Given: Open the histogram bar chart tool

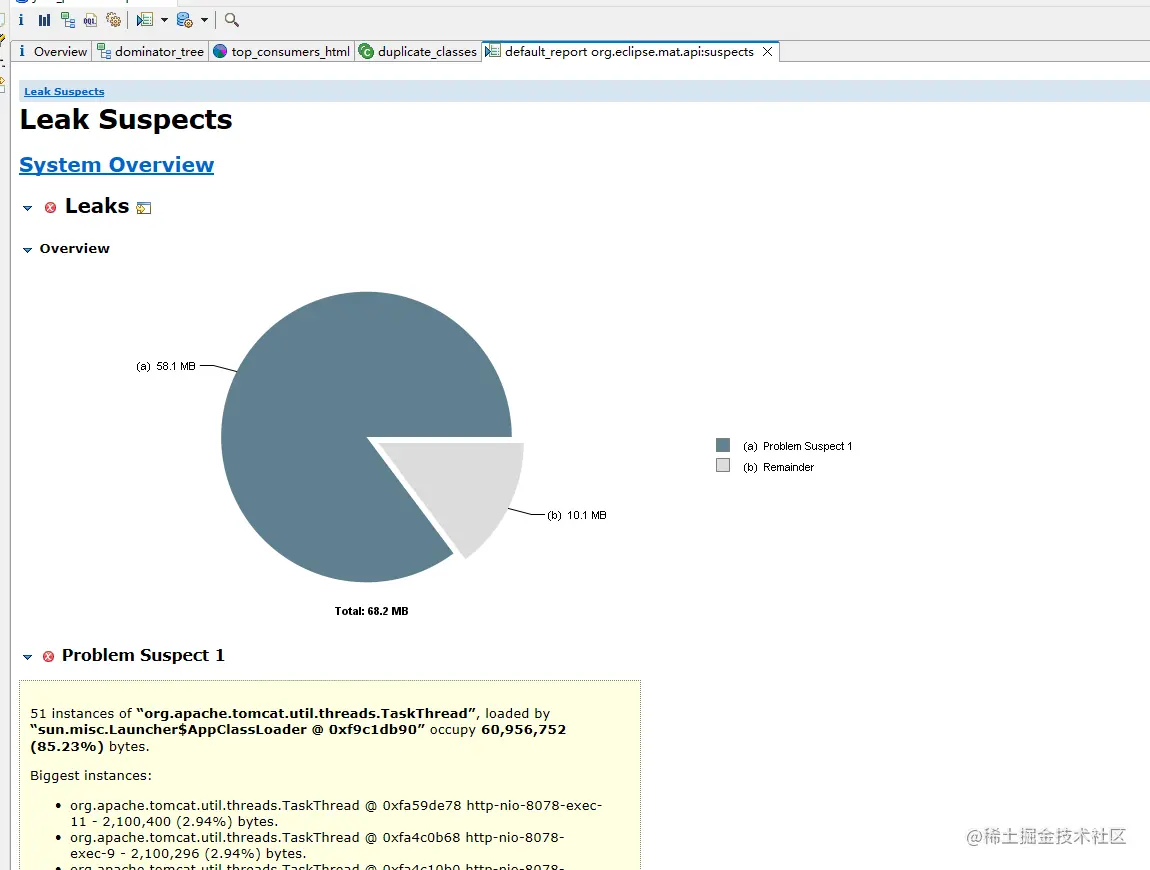Looking at the screenshot, I should click(45, 20).
